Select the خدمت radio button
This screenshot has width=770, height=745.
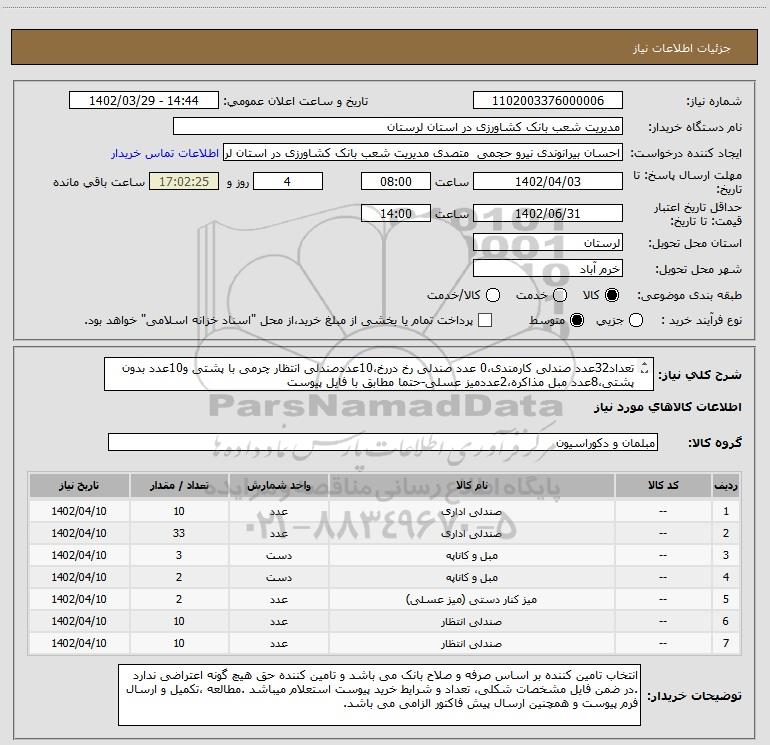560,295
